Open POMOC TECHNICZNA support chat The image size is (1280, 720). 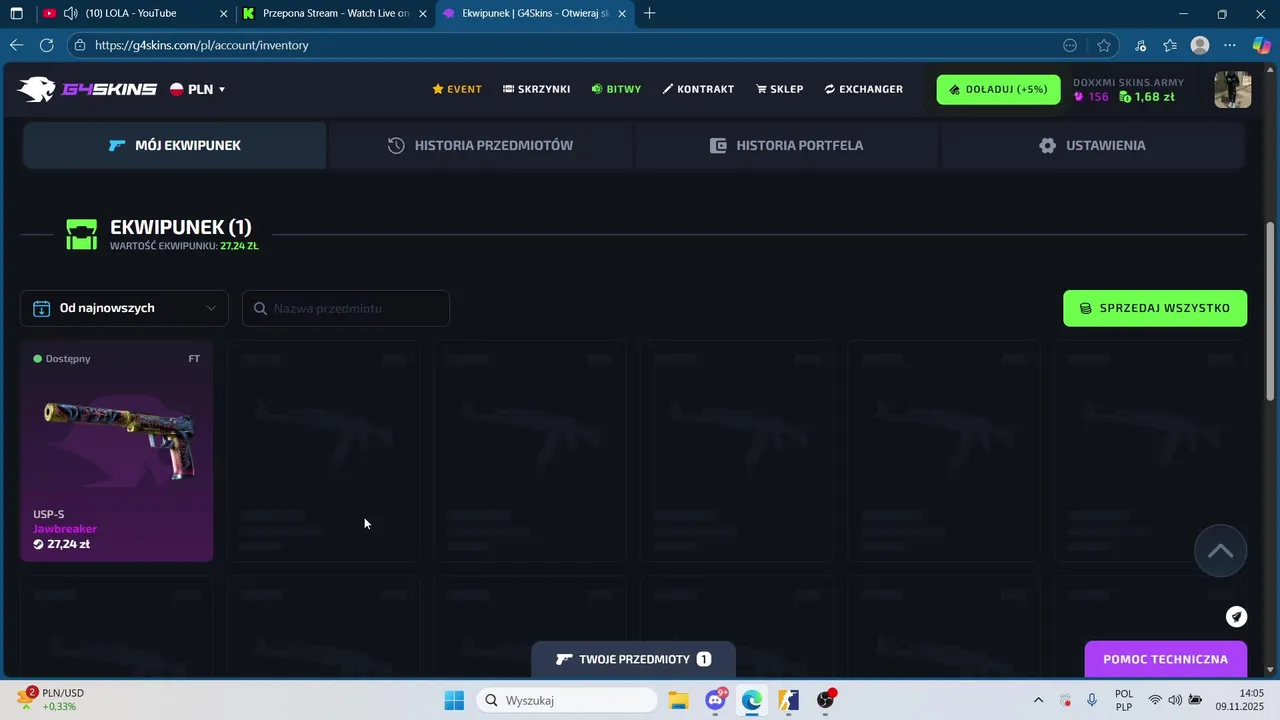tap(1165, 659)
